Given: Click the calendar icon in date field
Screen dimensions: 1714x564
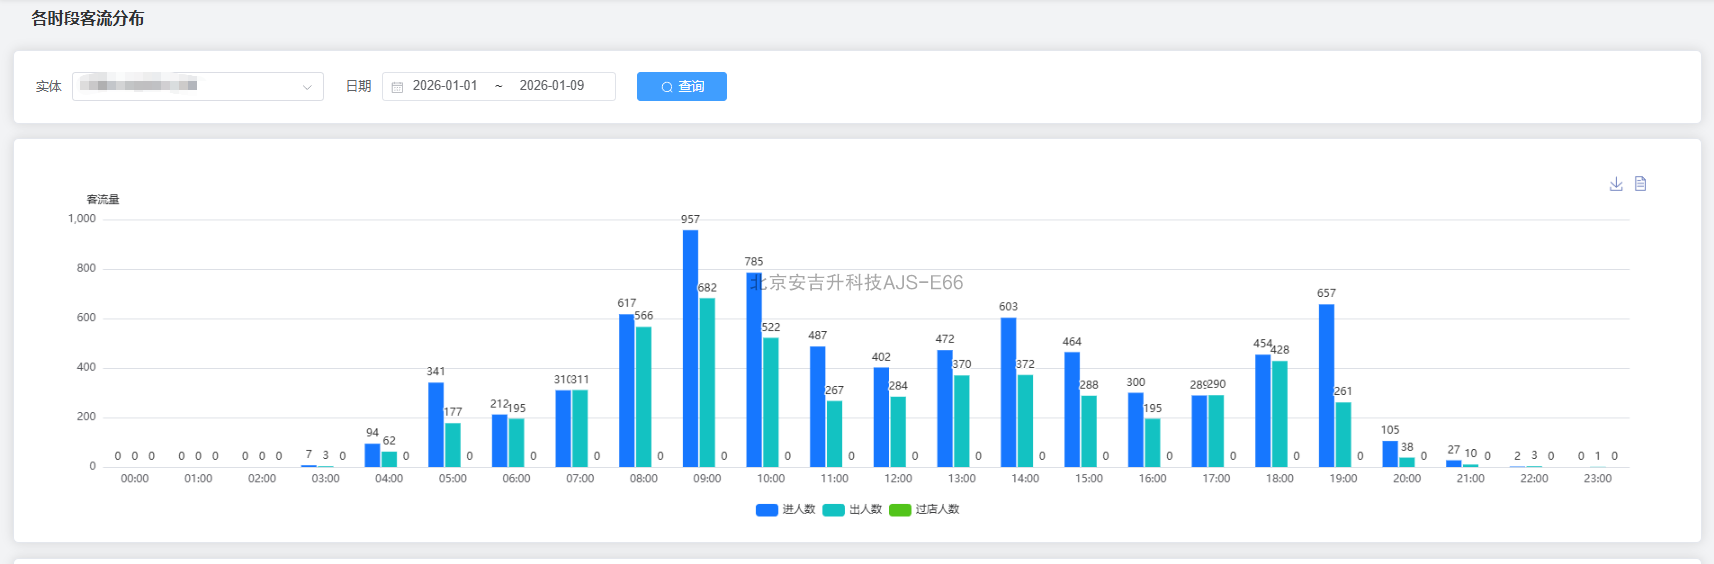Looking at the screenshot, I should (x=397, y=87).
